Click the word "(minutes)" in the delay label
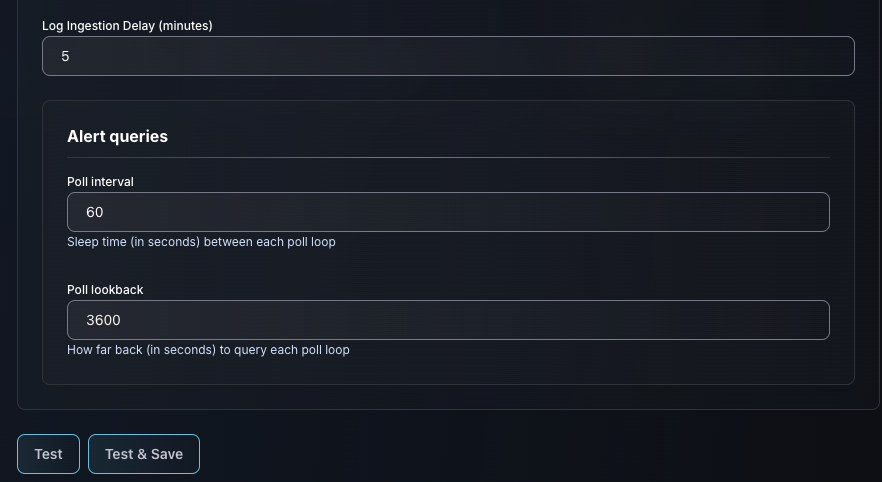The image size is (882, 482). [x=185, y=25]
